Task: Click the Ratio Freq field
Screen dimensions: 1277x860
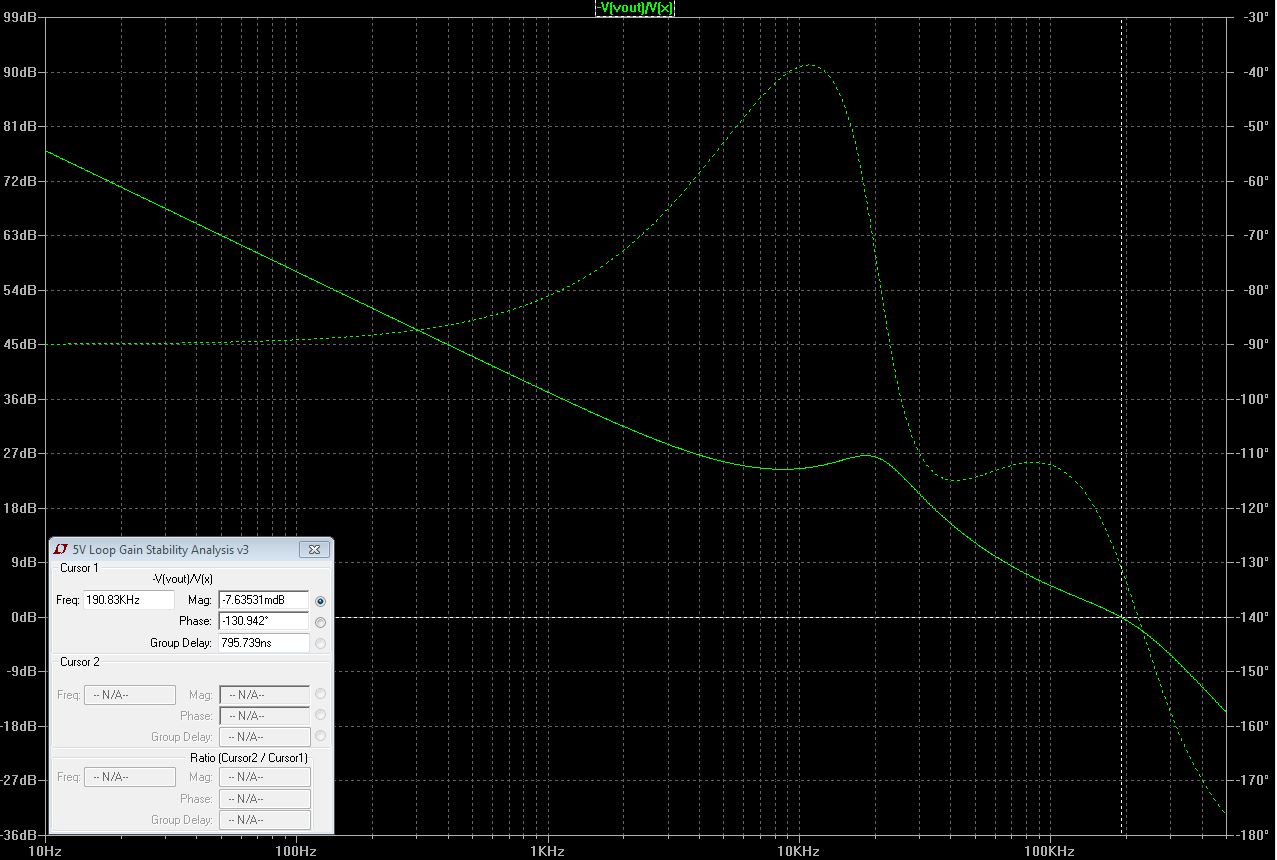Action: tap(129, 777)
